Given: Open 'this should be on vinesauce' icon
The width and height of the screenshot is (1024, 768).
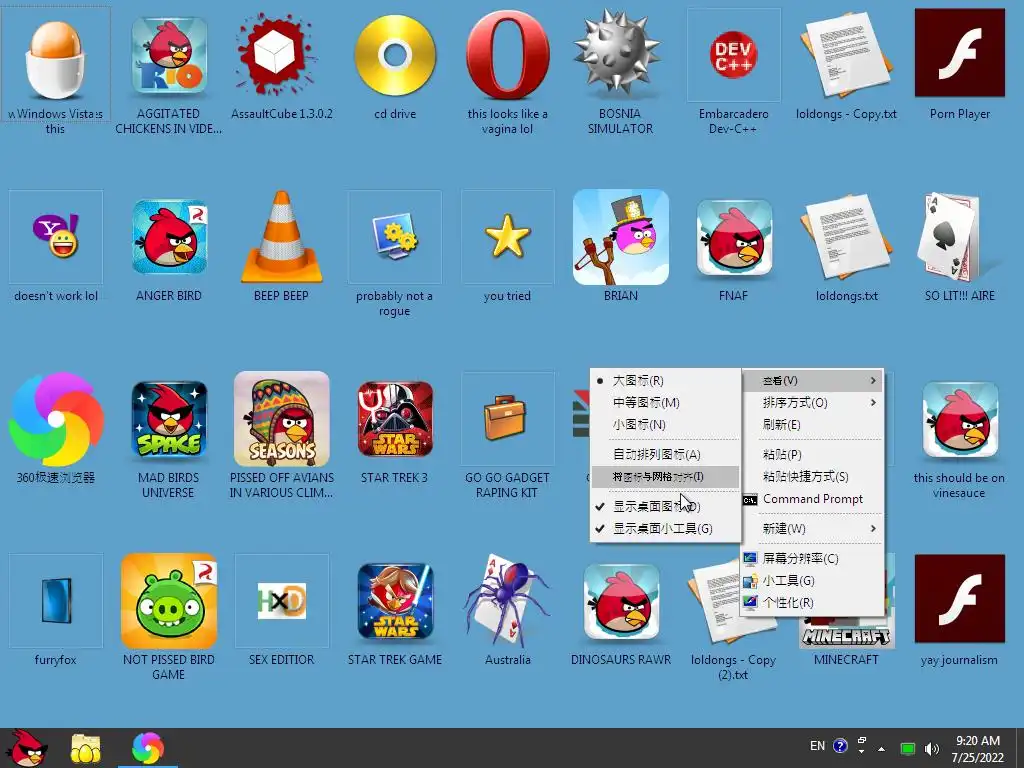Looking at the screenshot, I should coord(959,419).
